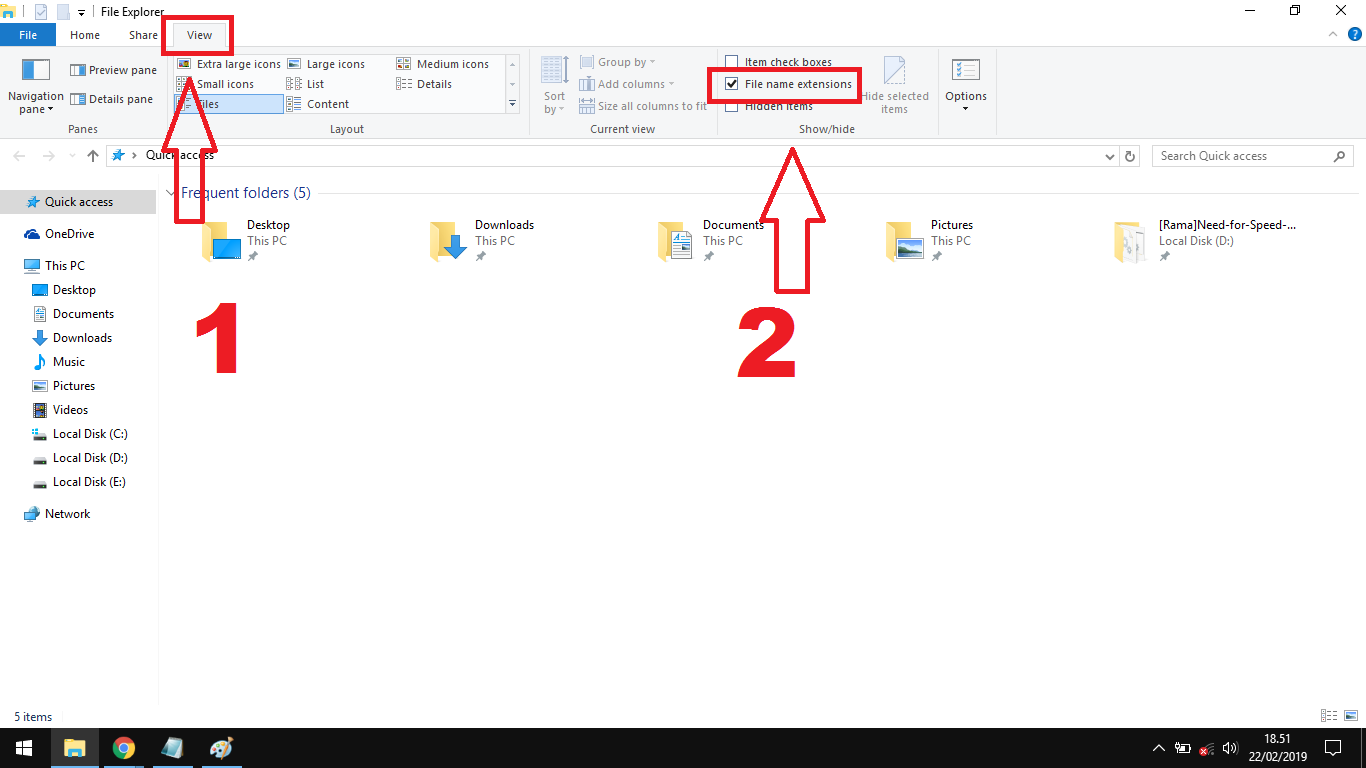Open the Action Center notifications
This screenshot has width=1366, height=768.
(x=1333, y=748)
